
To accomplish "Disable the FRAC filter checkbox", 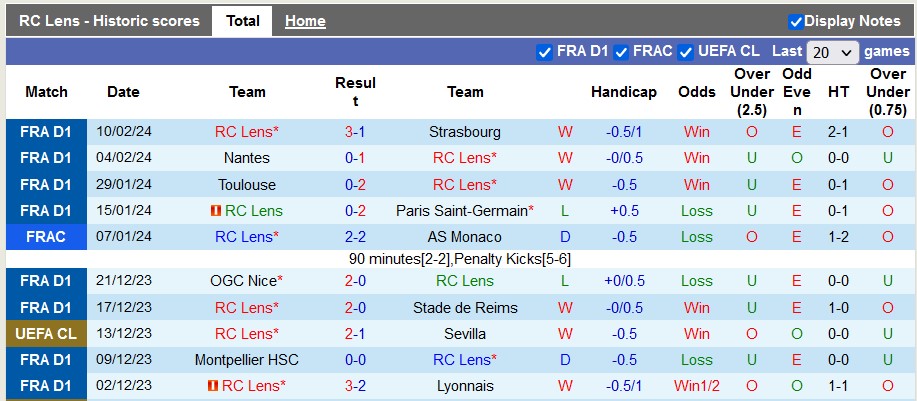I will (621, 52).
